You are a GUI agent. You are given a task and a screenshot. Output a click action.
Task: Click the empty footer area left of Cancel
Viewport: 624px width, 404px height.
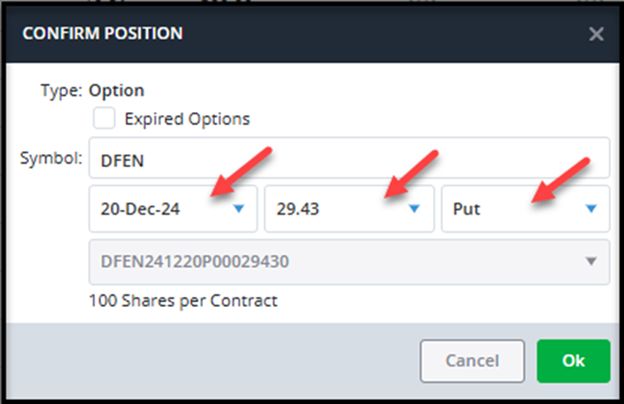click(x=200, y=361)
